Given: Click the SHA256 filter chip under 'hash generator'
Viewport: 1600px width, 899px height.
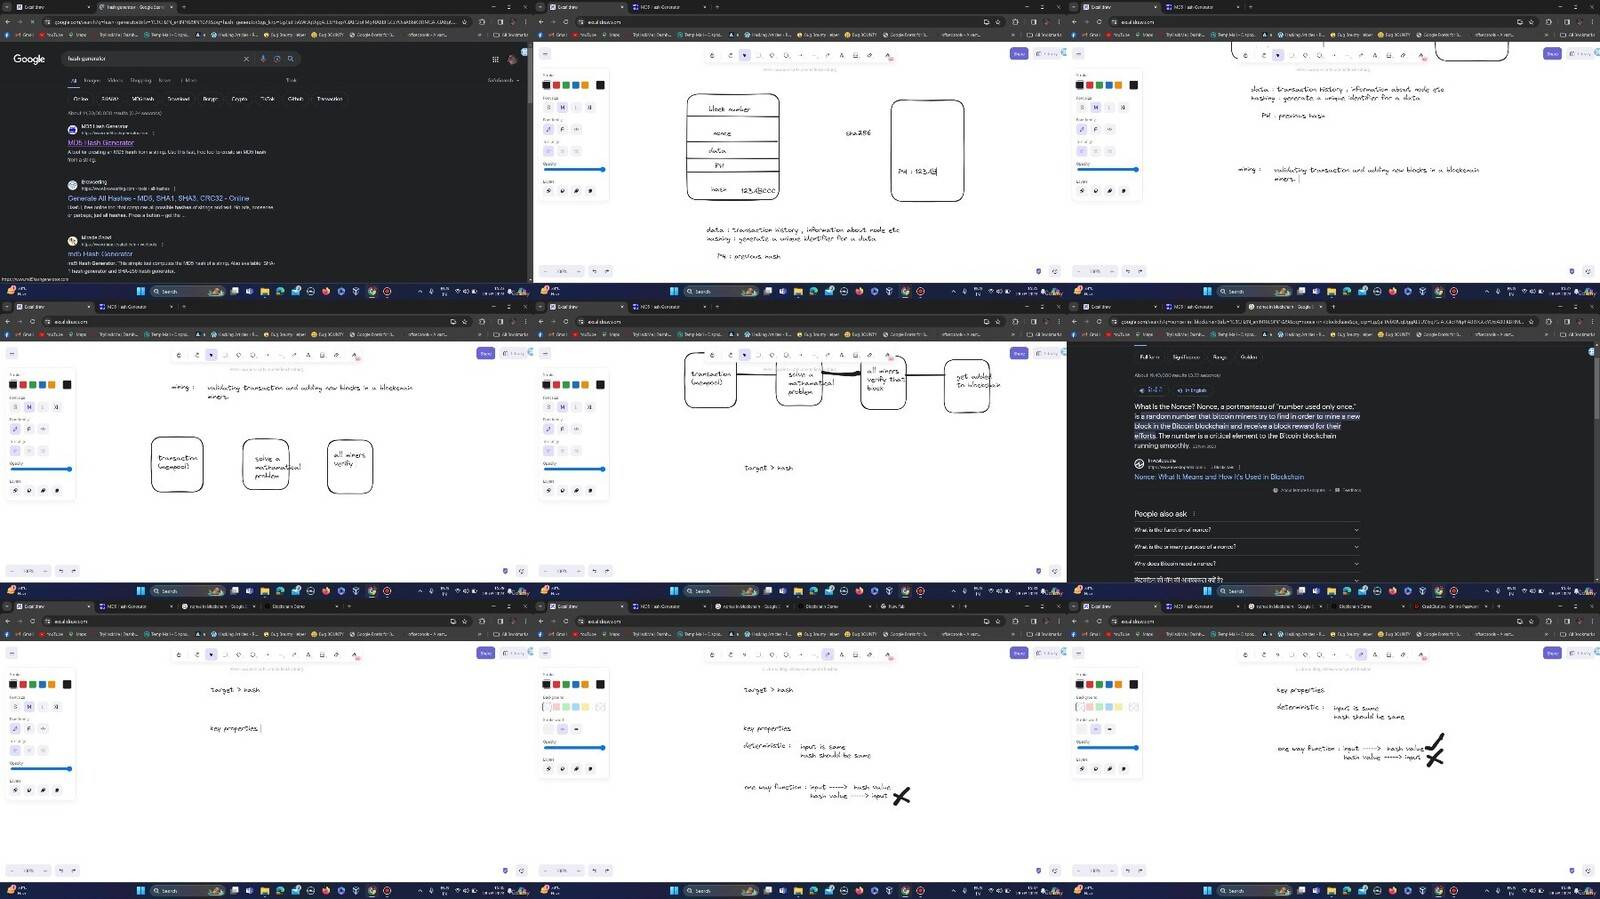Looking at the screenshot, I should [110, 99].
